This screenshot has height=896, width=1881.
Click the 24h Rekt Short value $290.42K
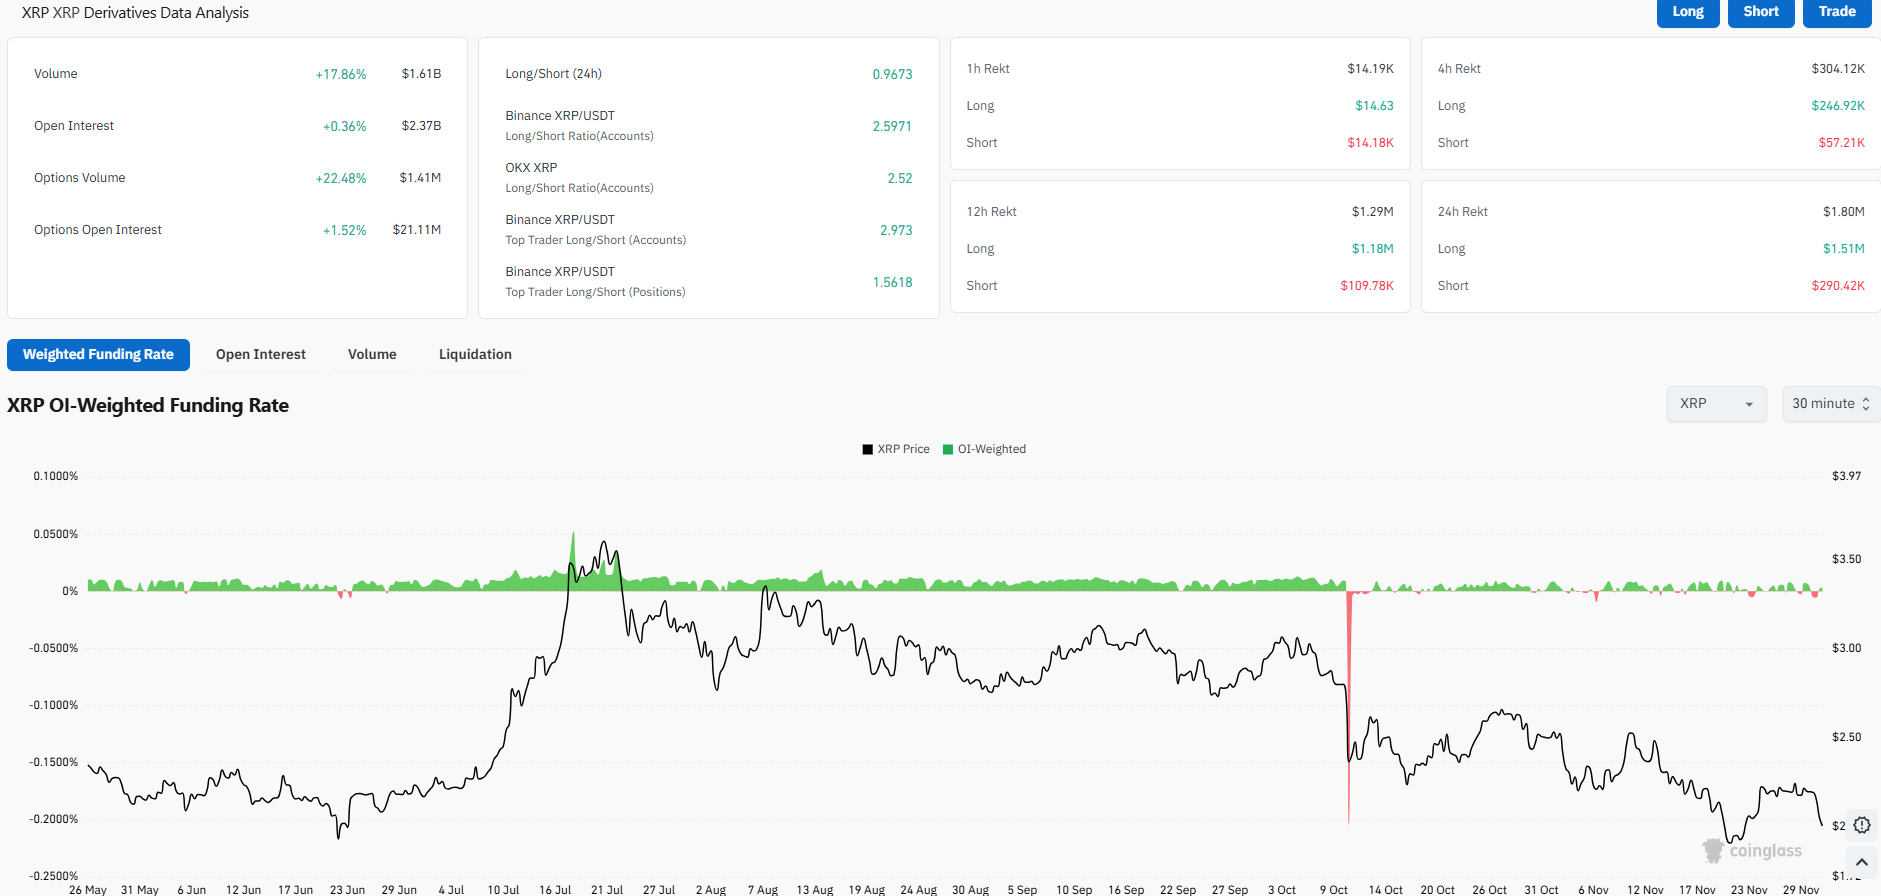point(1838,286)
